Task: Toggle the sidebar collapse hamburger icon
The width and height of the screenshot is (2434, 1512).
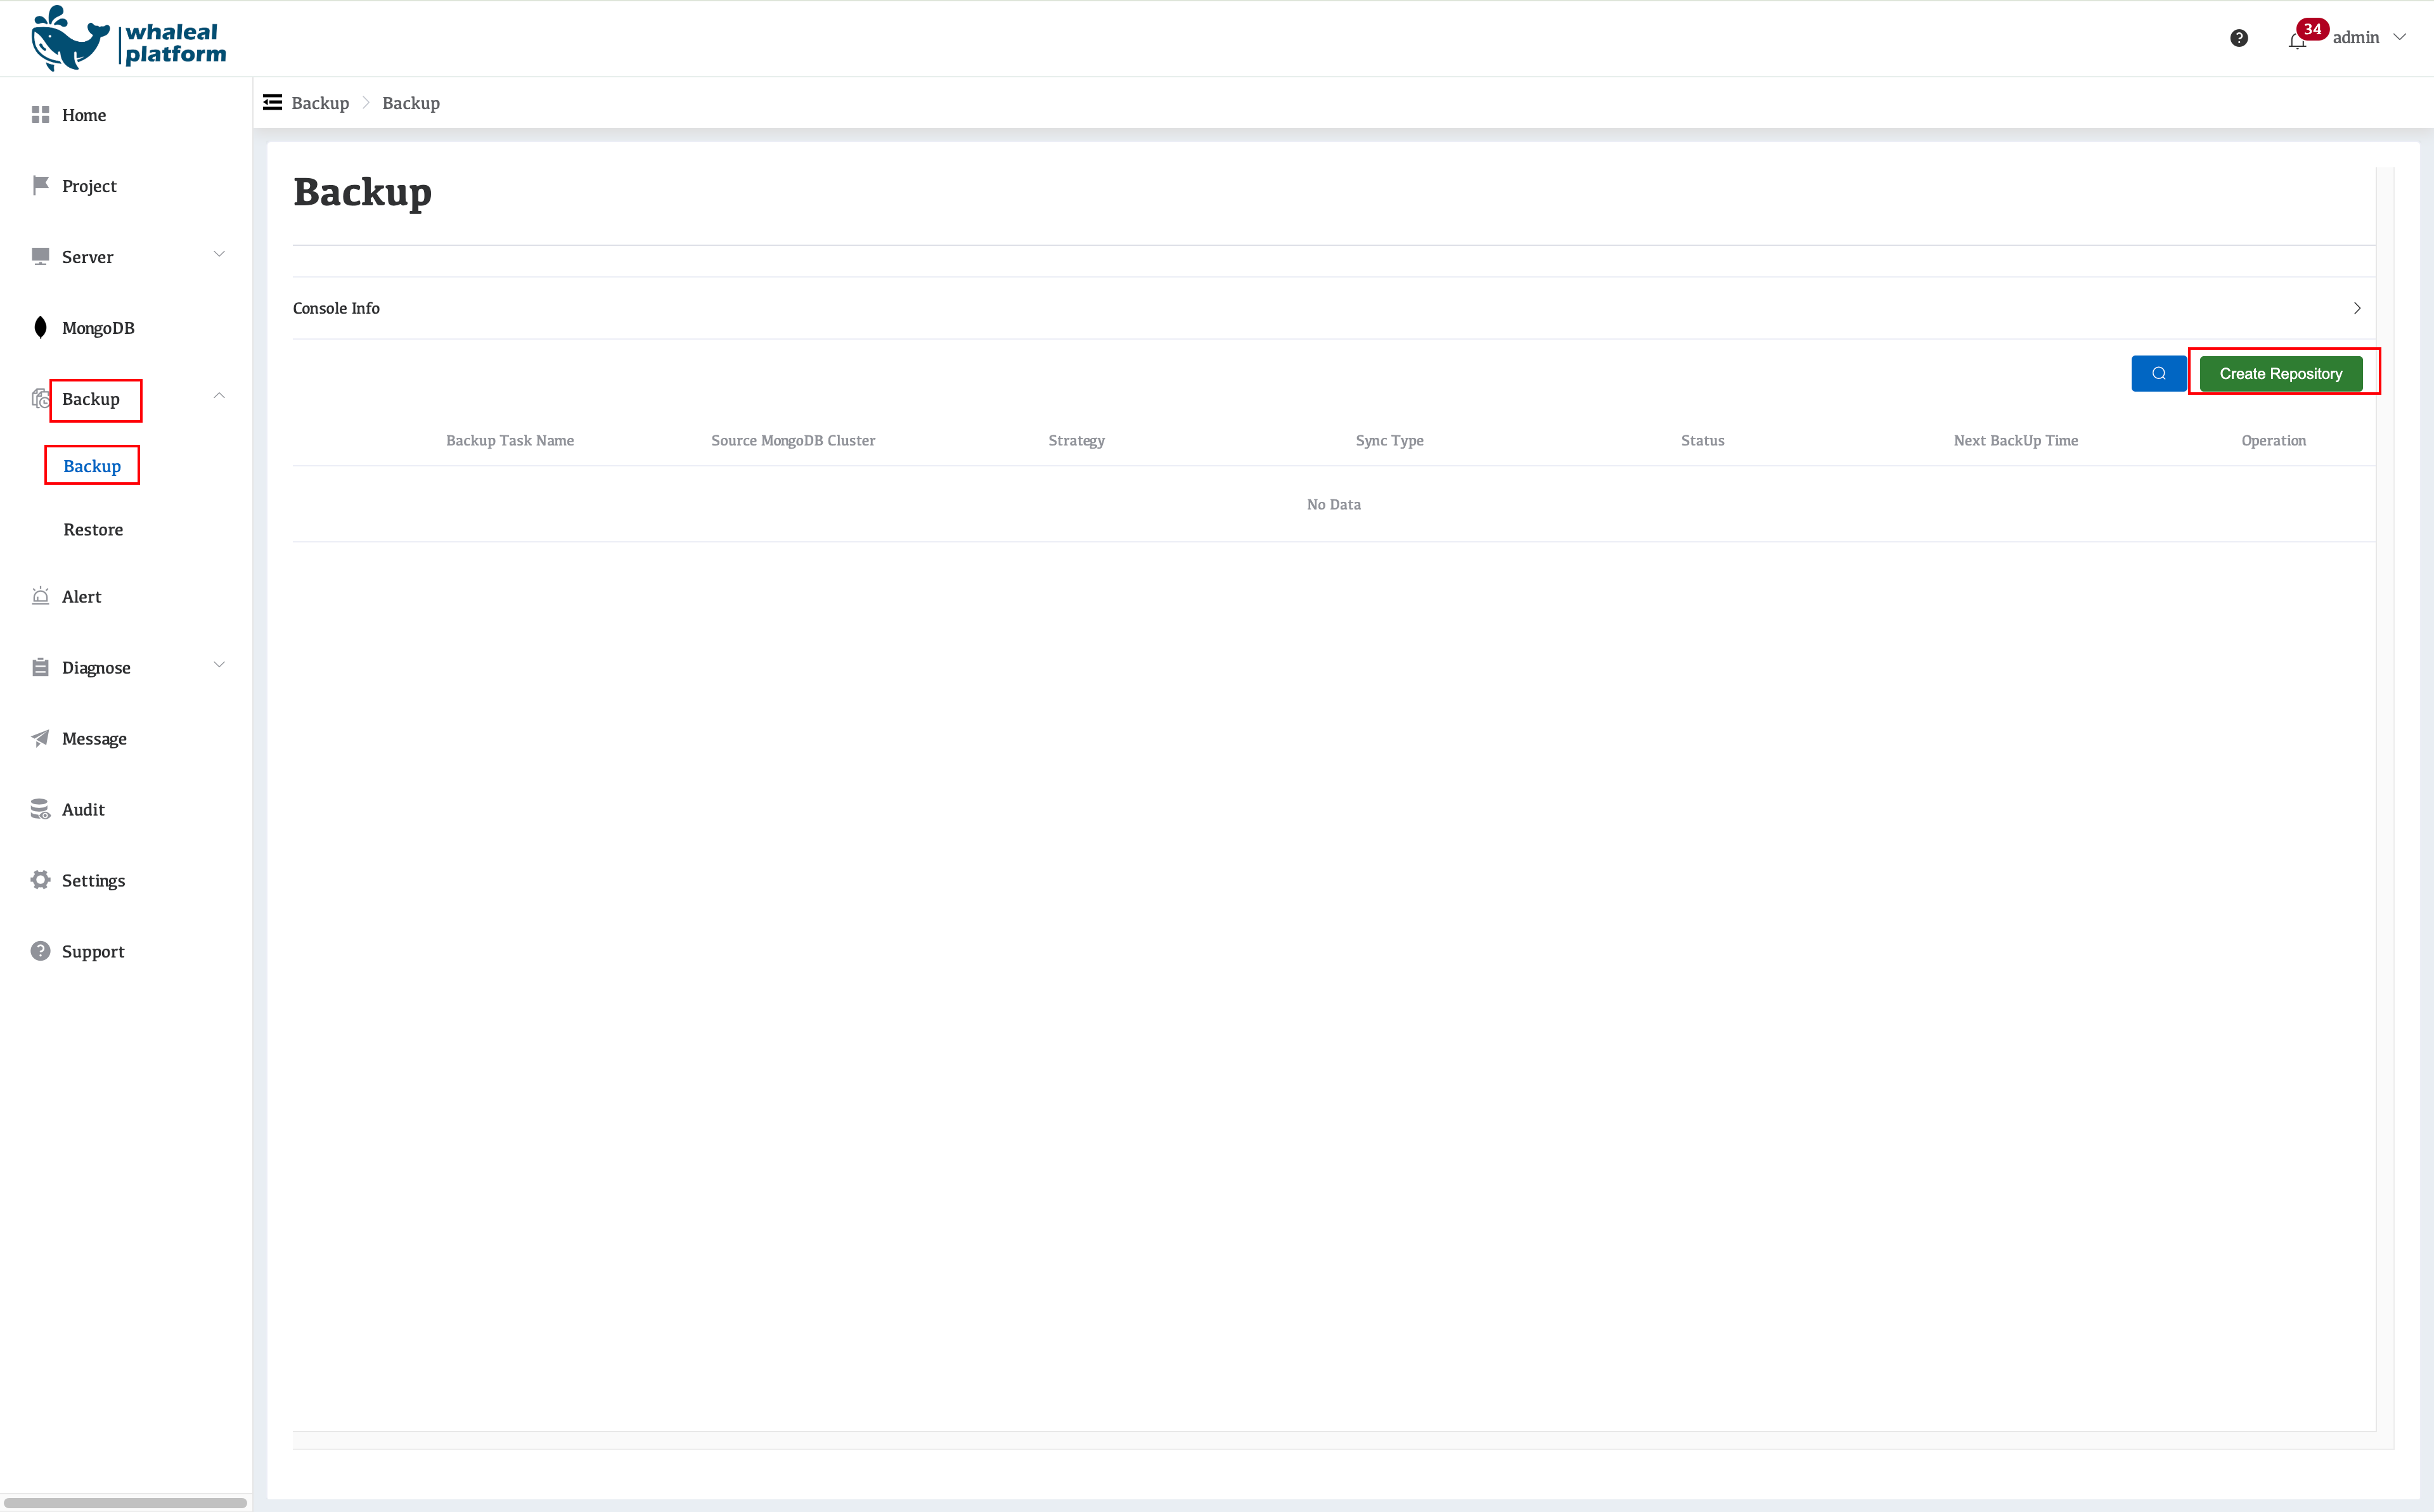Action: pyautogui.click(x=272, y=103)
